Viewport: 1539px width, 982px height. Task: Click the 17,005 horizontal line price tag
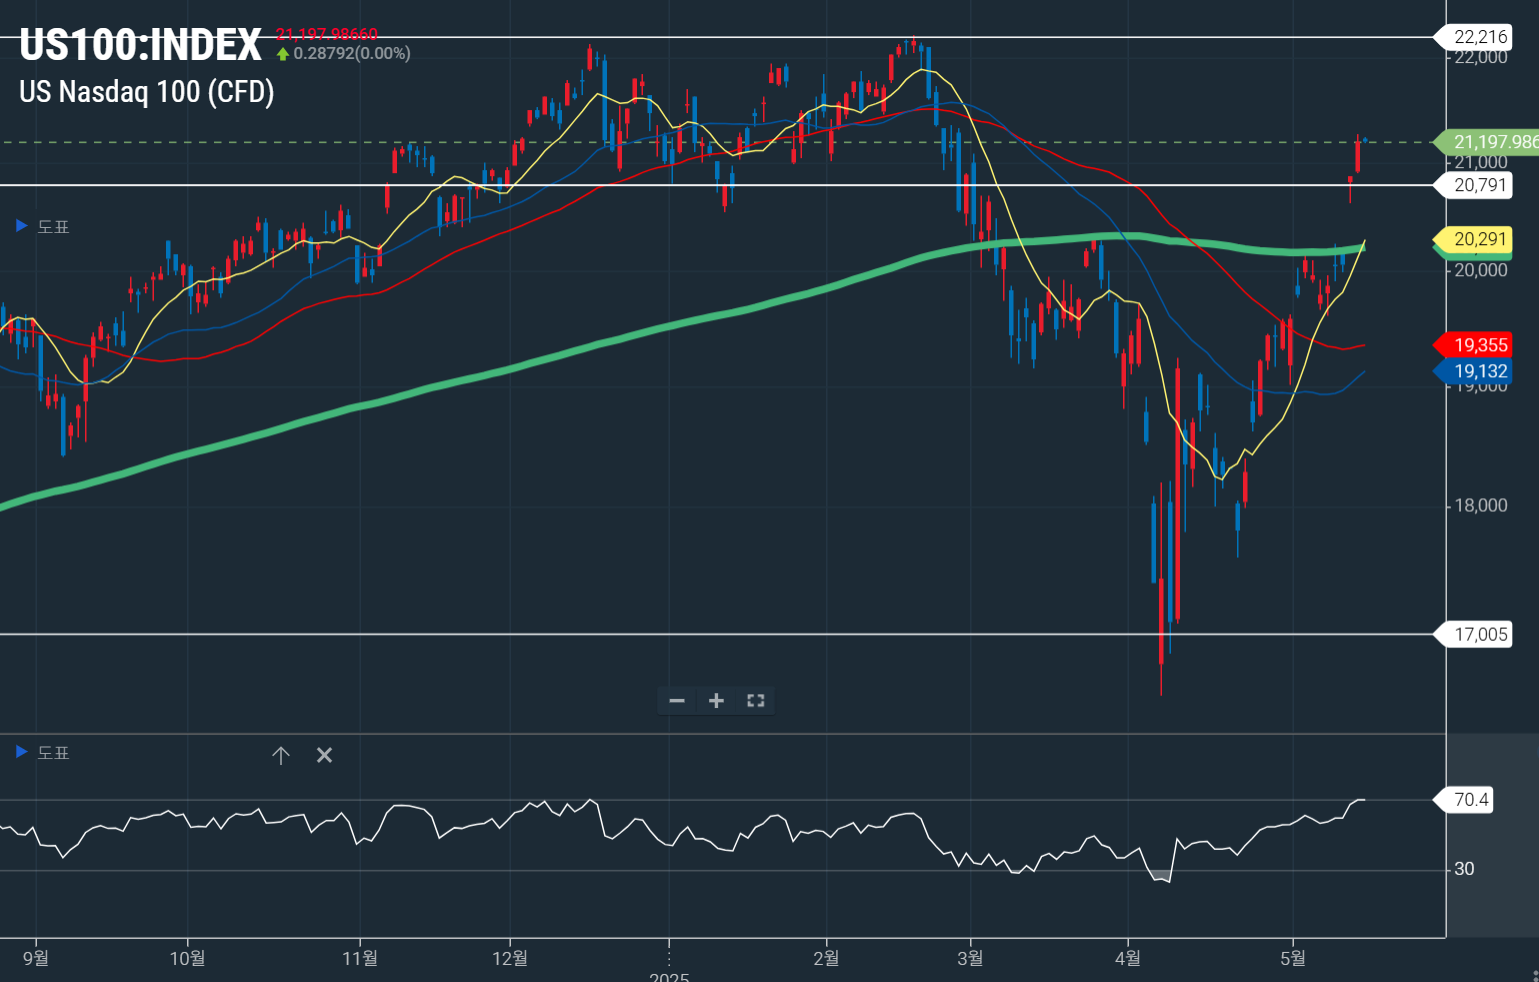[x=1479, y=634]
